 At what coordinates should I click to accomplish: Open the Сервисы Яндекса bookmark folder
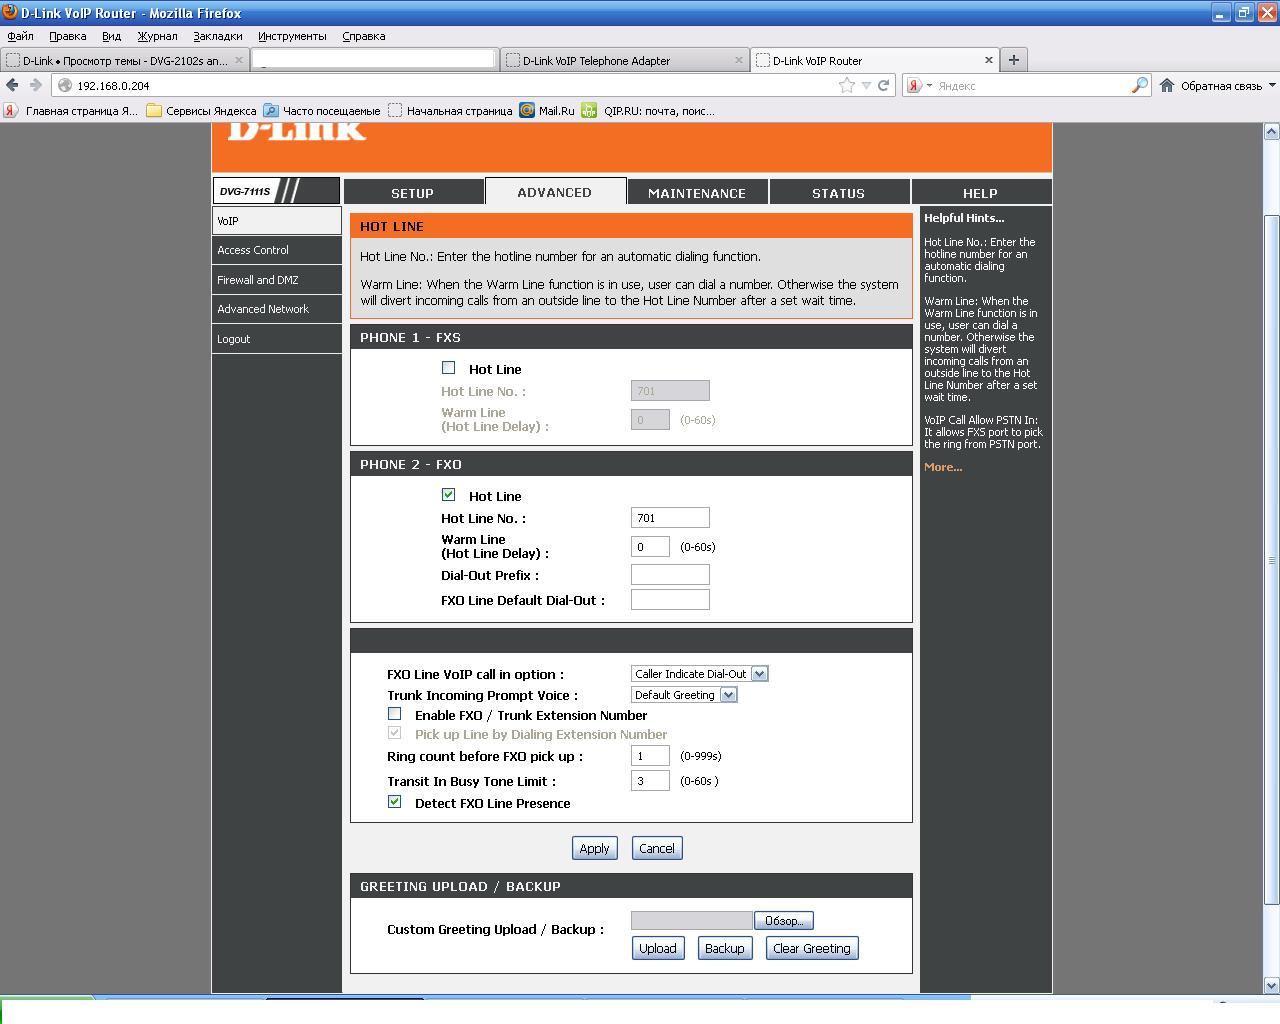click(201, 111)
